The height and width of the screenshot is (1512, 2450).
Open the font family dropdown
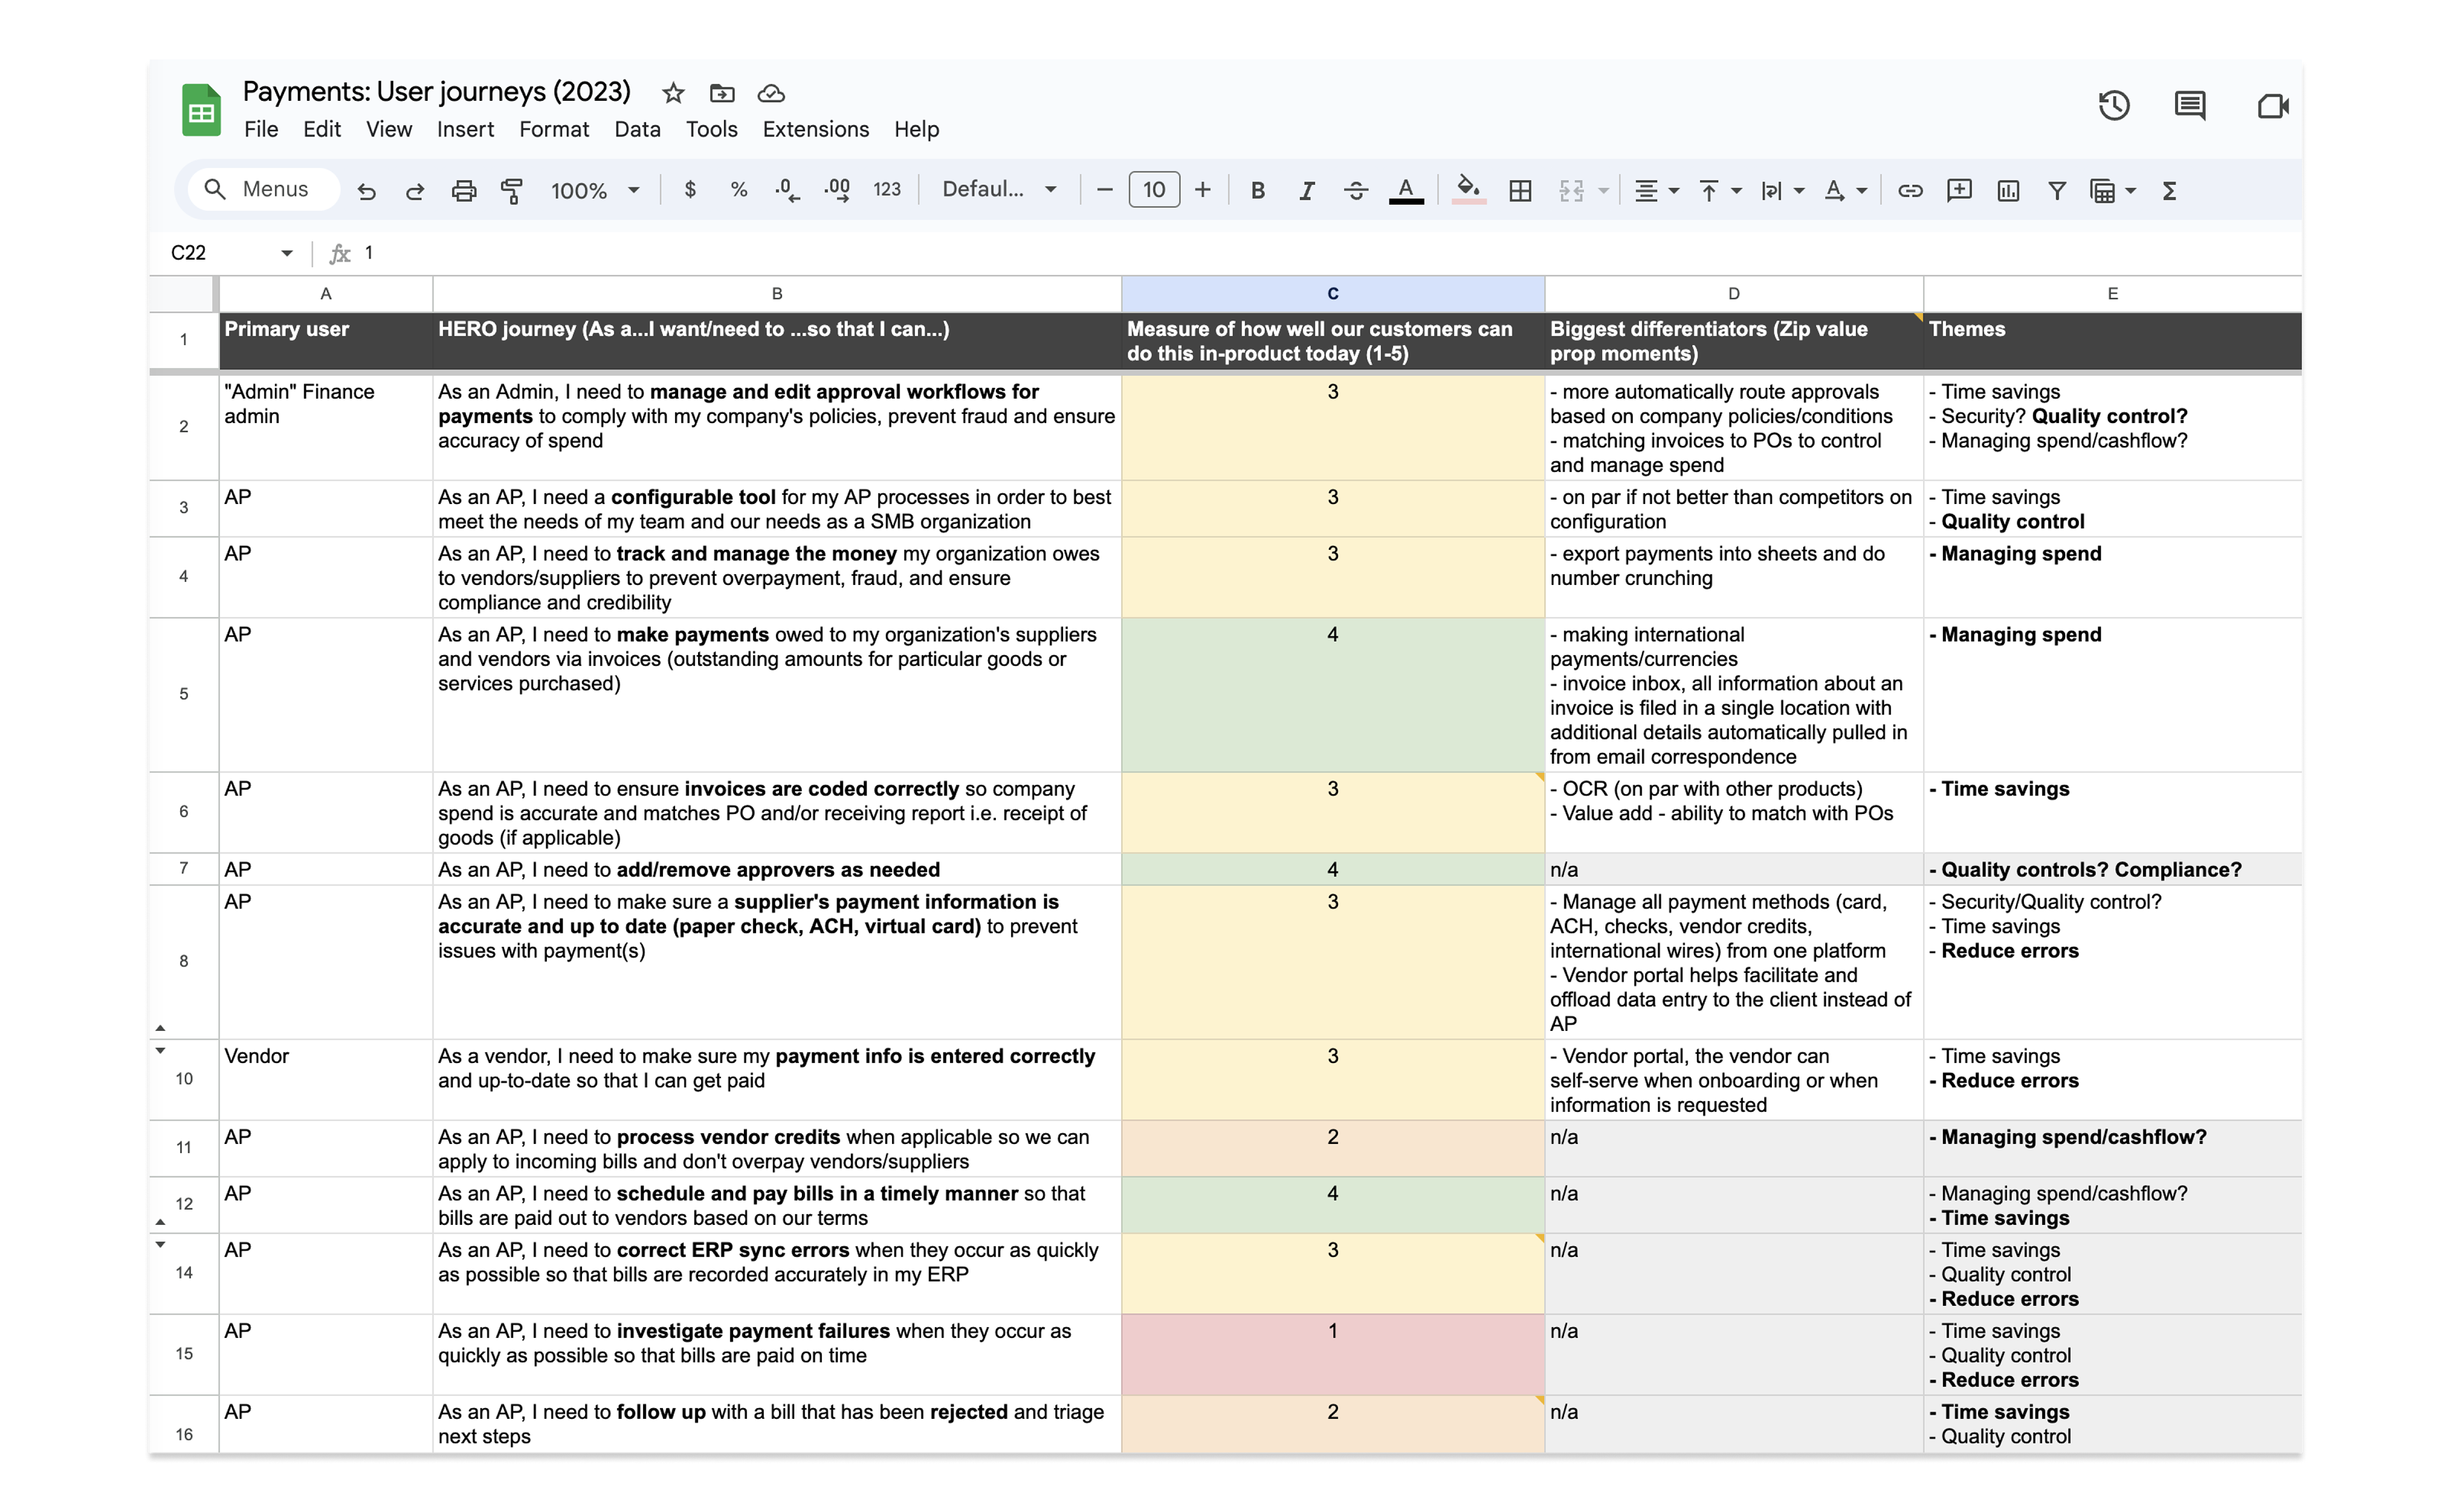(1000, 189)
